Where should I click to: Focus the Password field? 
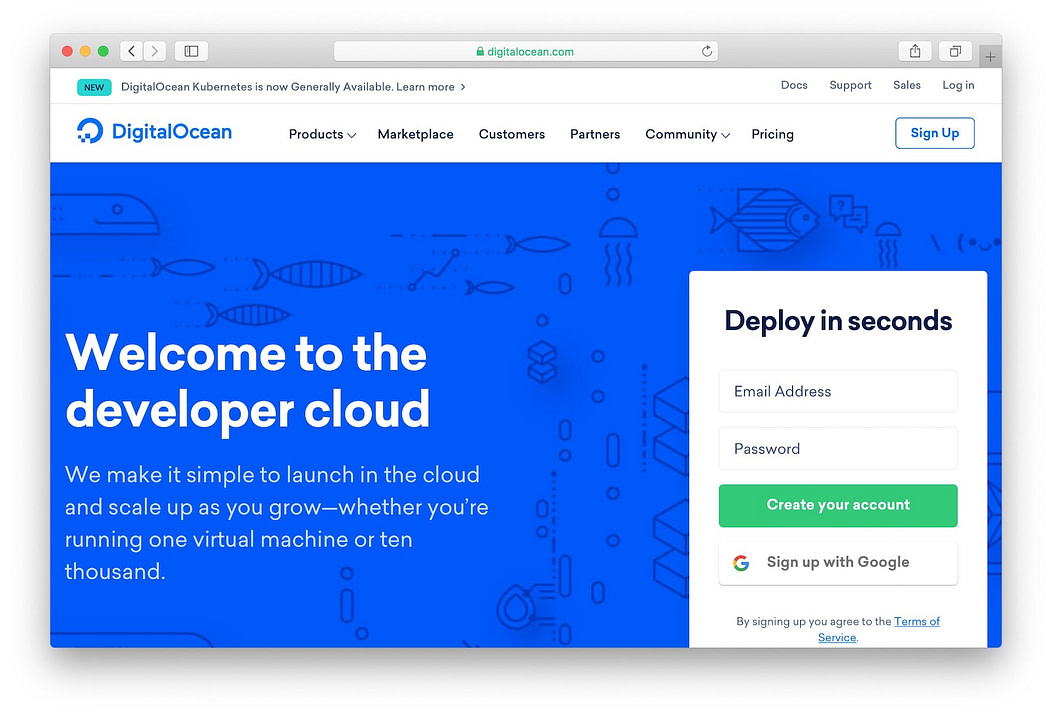point(838,449)
